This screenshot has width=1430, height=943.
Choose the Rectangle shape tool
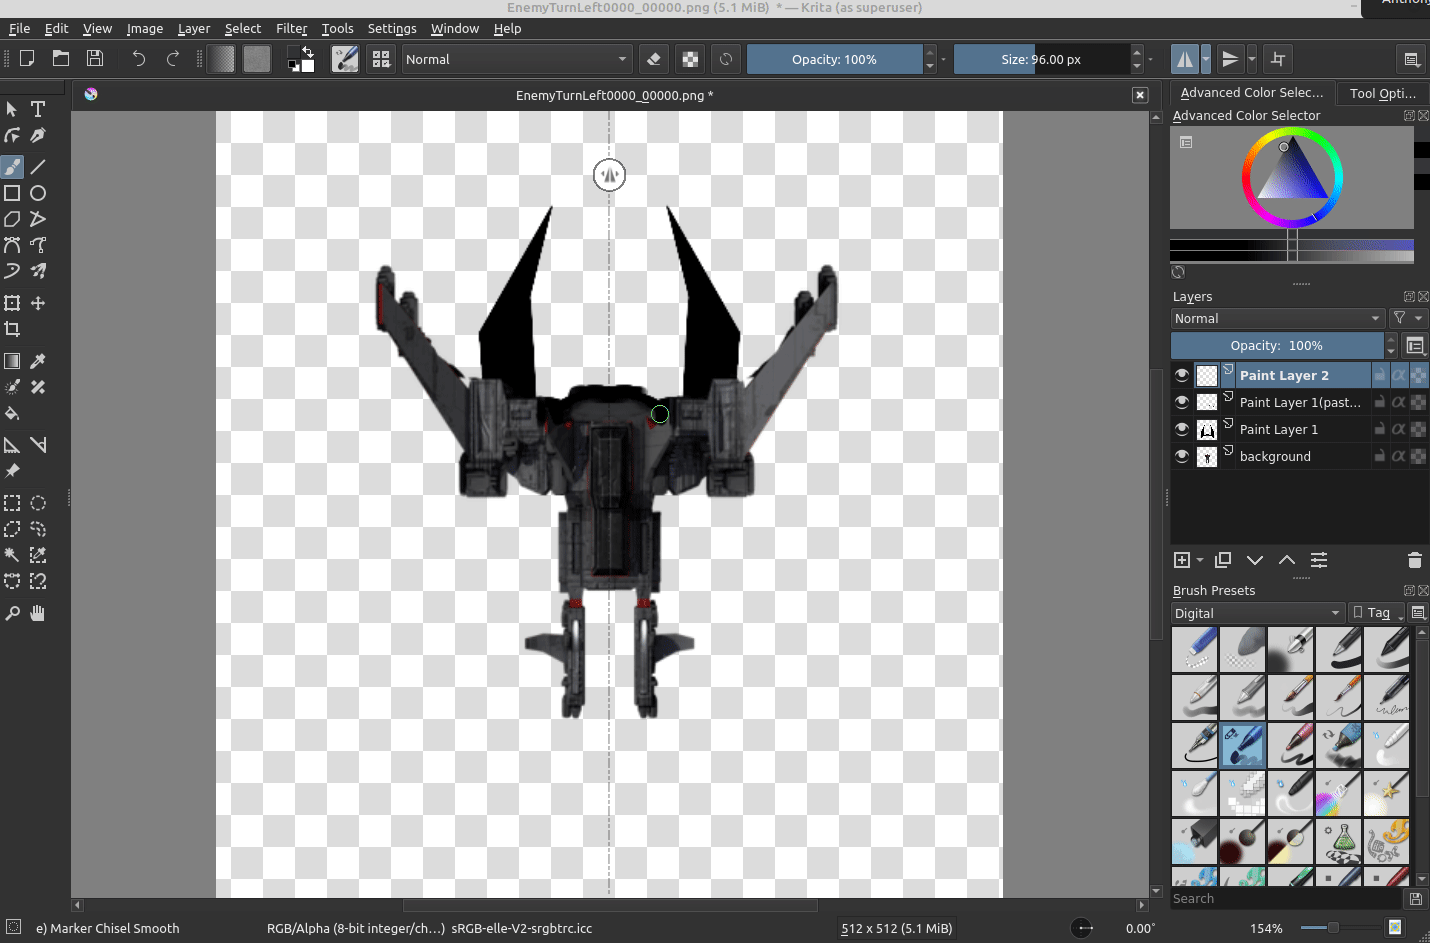pyautogui.click(x=12, y=193)
